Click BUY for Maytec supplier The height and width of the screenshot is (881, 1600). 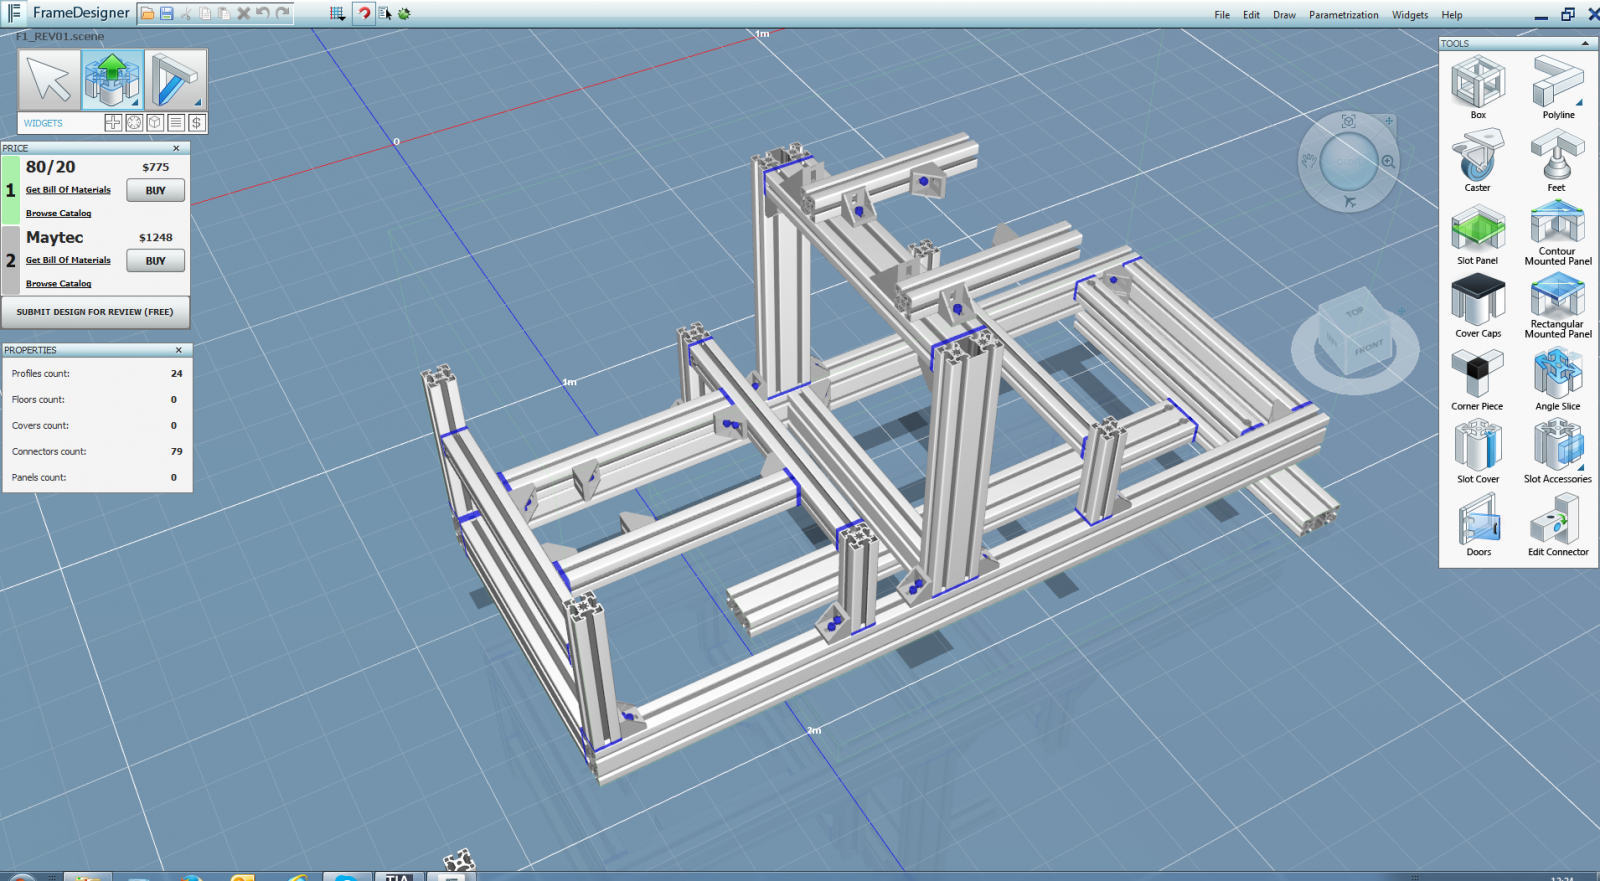click(x=155, y=261)
